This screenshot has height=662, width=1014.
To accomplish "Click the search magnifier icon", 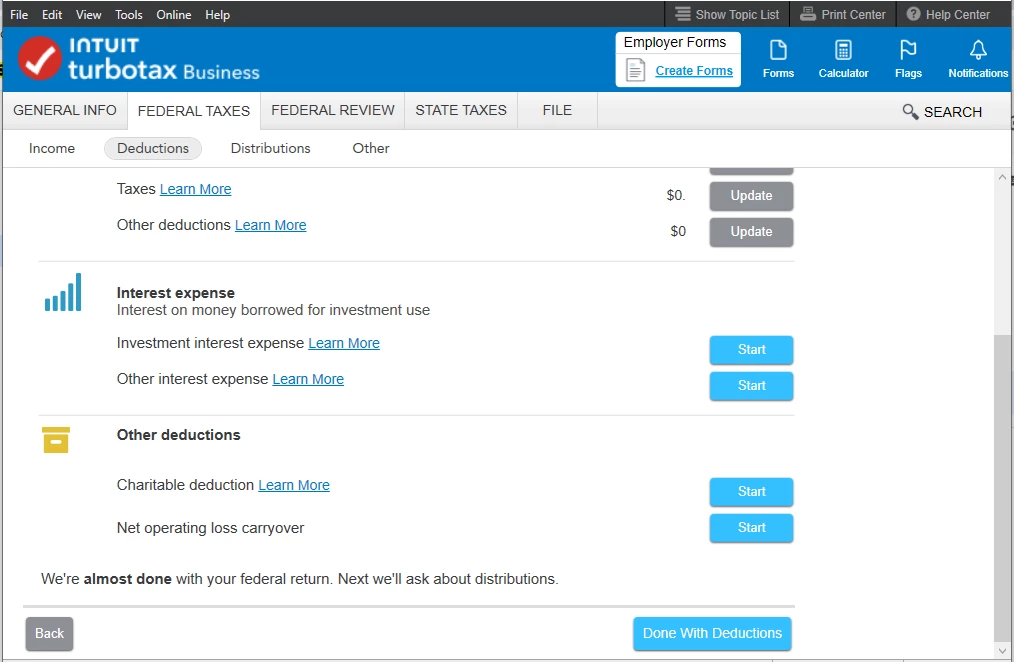I will [x=910, y=112].
